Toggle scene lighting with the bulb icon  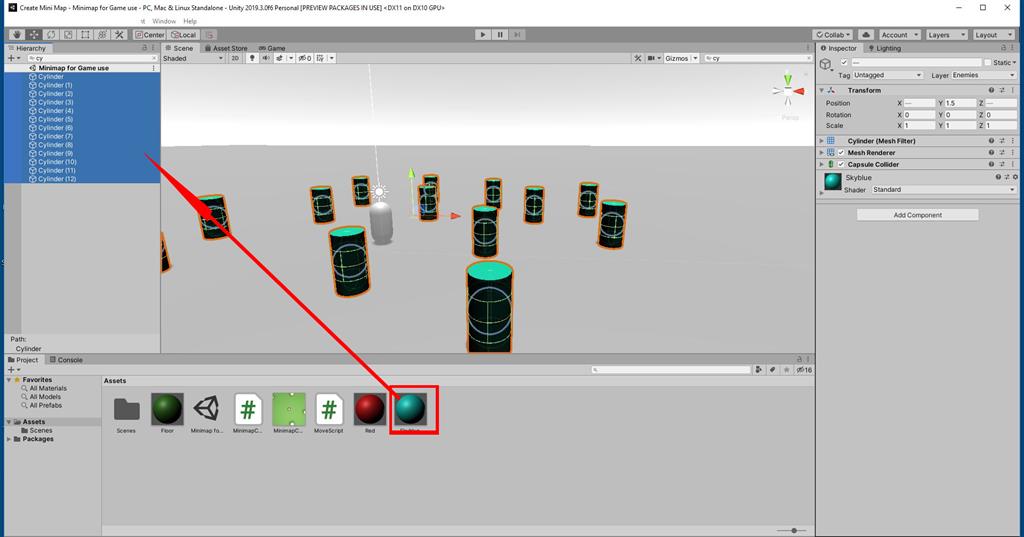(x=252, y=58)
